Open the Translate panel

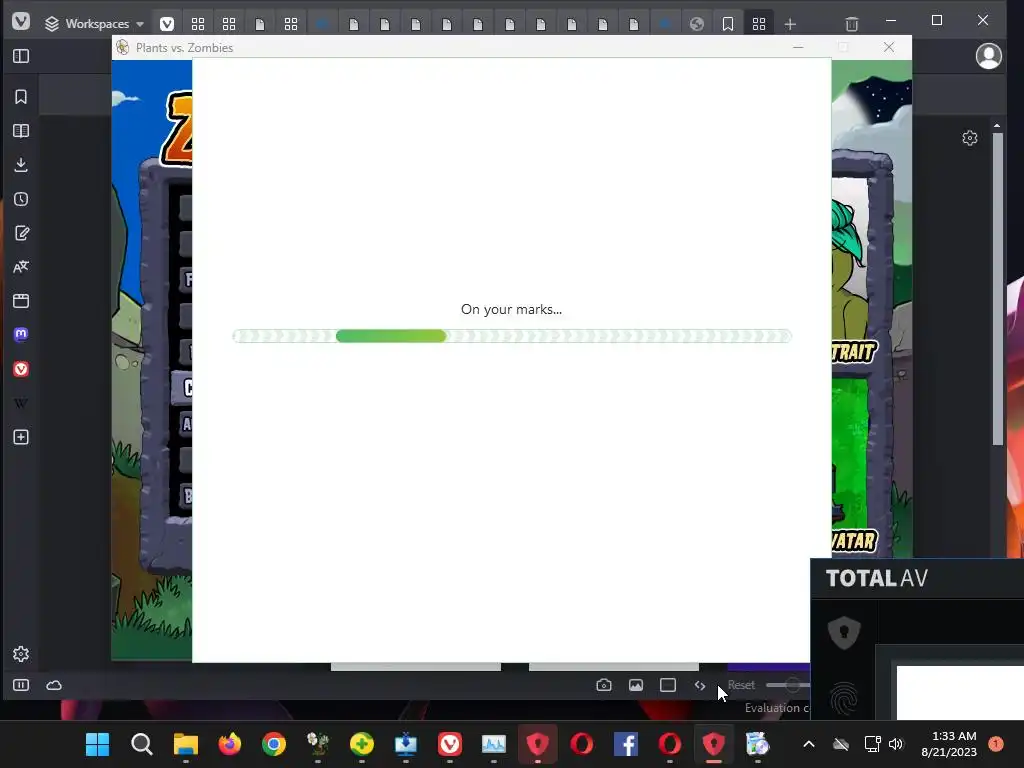click(21, 266)
